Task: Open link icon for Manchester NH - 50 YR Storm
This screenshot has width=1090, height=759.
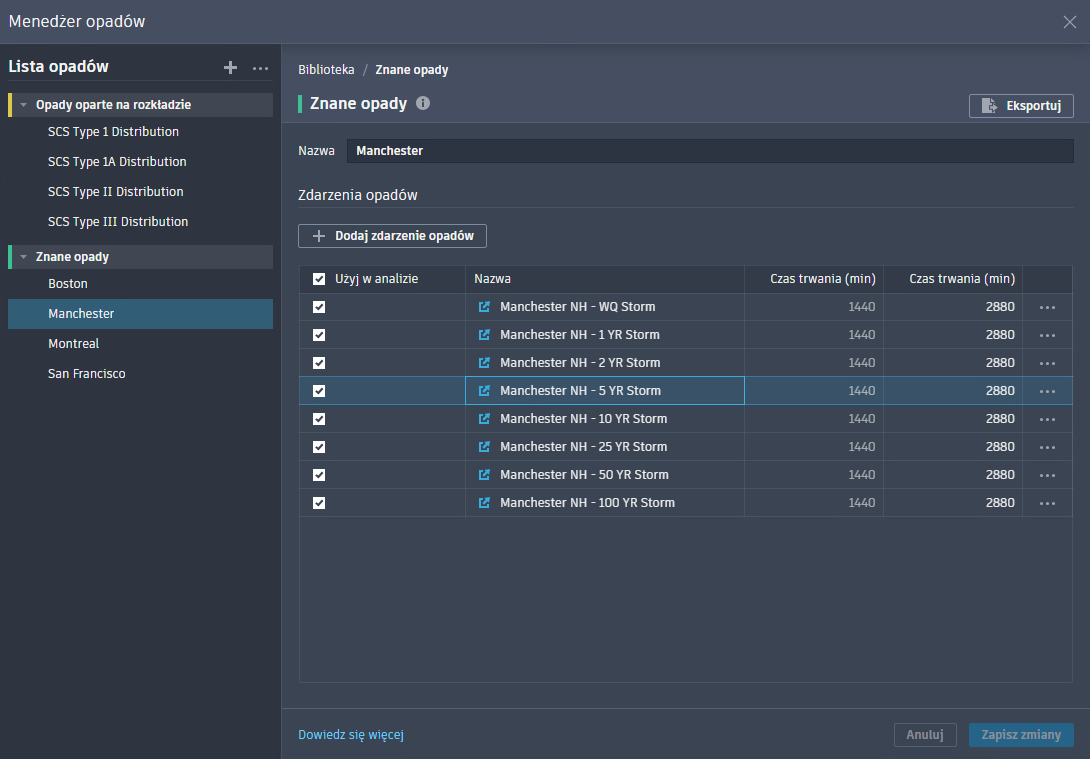Action: pyautogui.click(x=485, y=475)
